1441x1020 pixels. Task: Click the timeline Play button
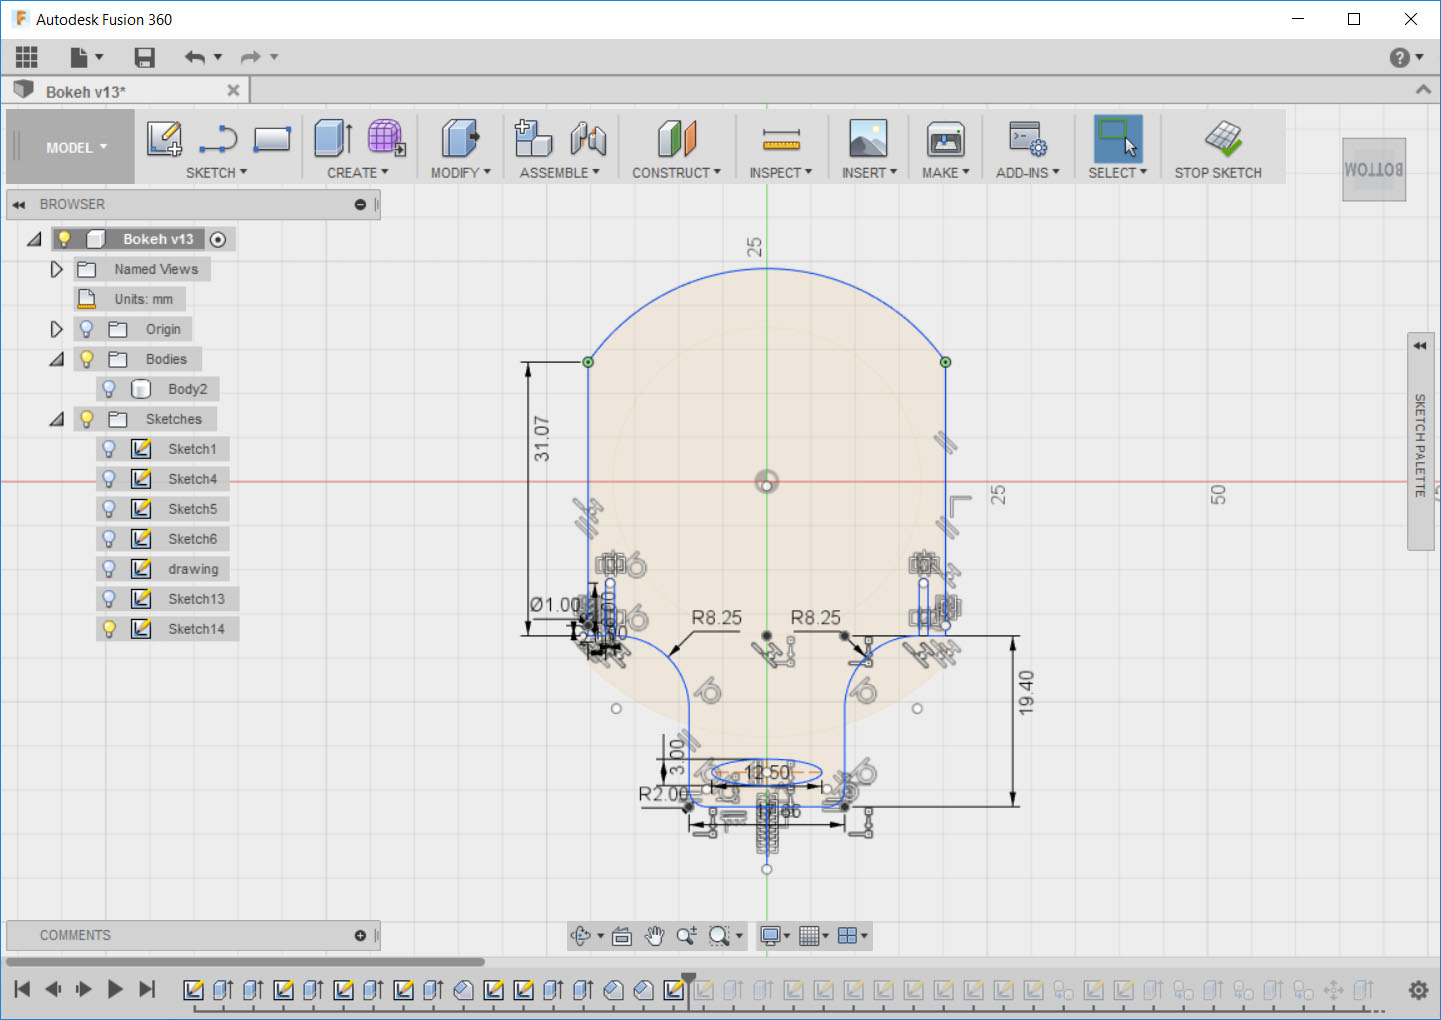click(x=115, y=989)
